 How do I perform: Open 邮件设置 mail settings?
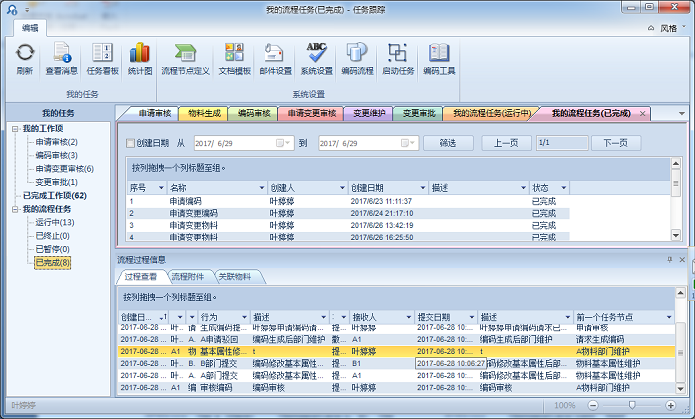click(275, 59)
